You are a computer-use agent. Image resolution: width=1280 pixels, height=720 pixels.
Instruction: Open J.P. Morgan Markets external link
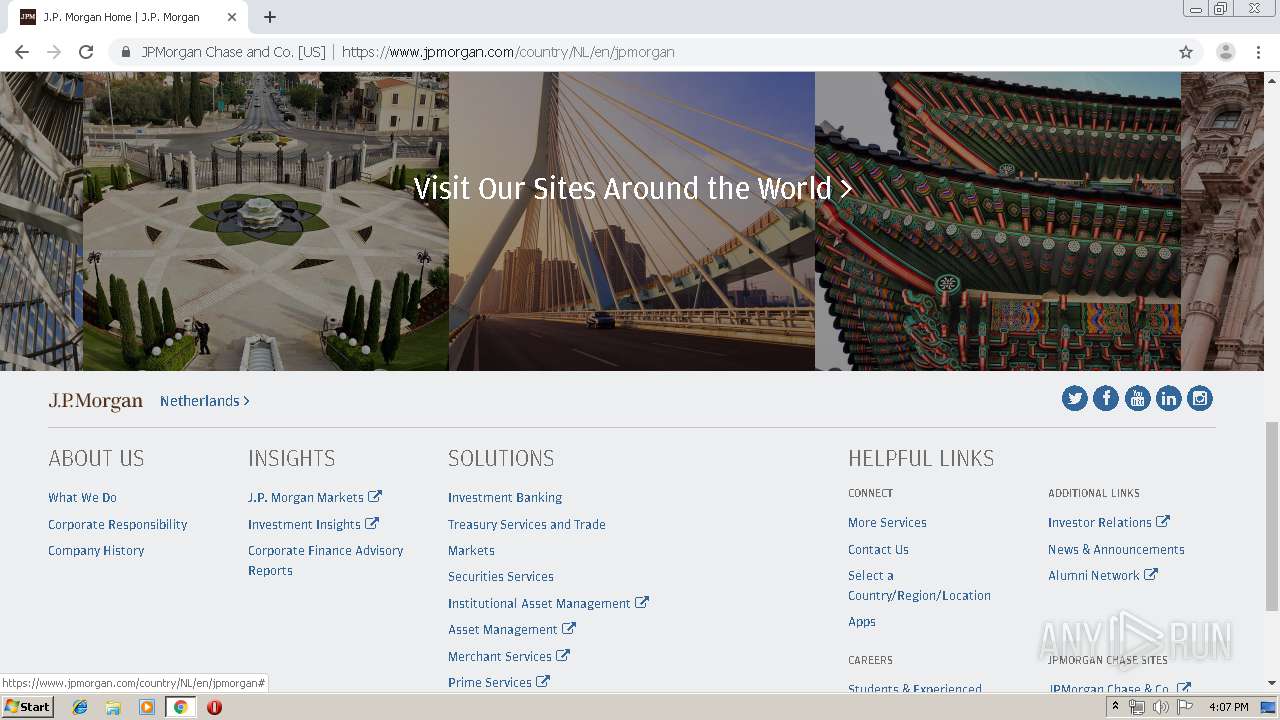coord(315,497)
